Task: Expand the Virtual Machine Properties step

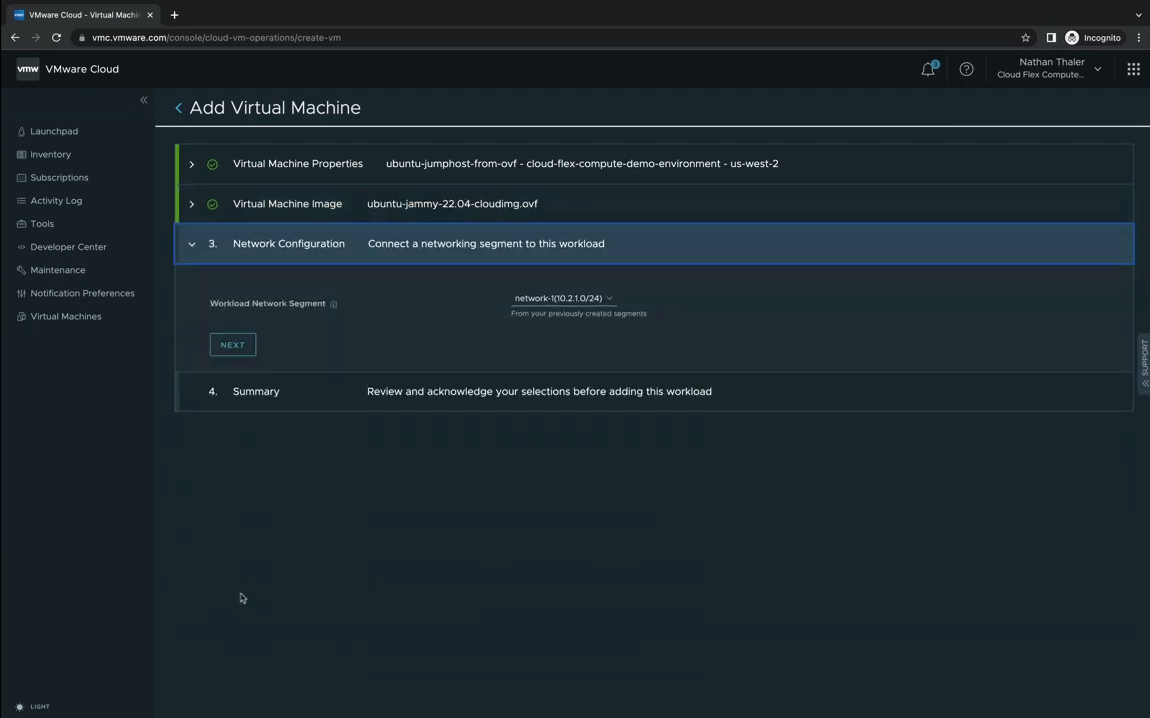Action: pyautogui.click(x=191, y=164)
